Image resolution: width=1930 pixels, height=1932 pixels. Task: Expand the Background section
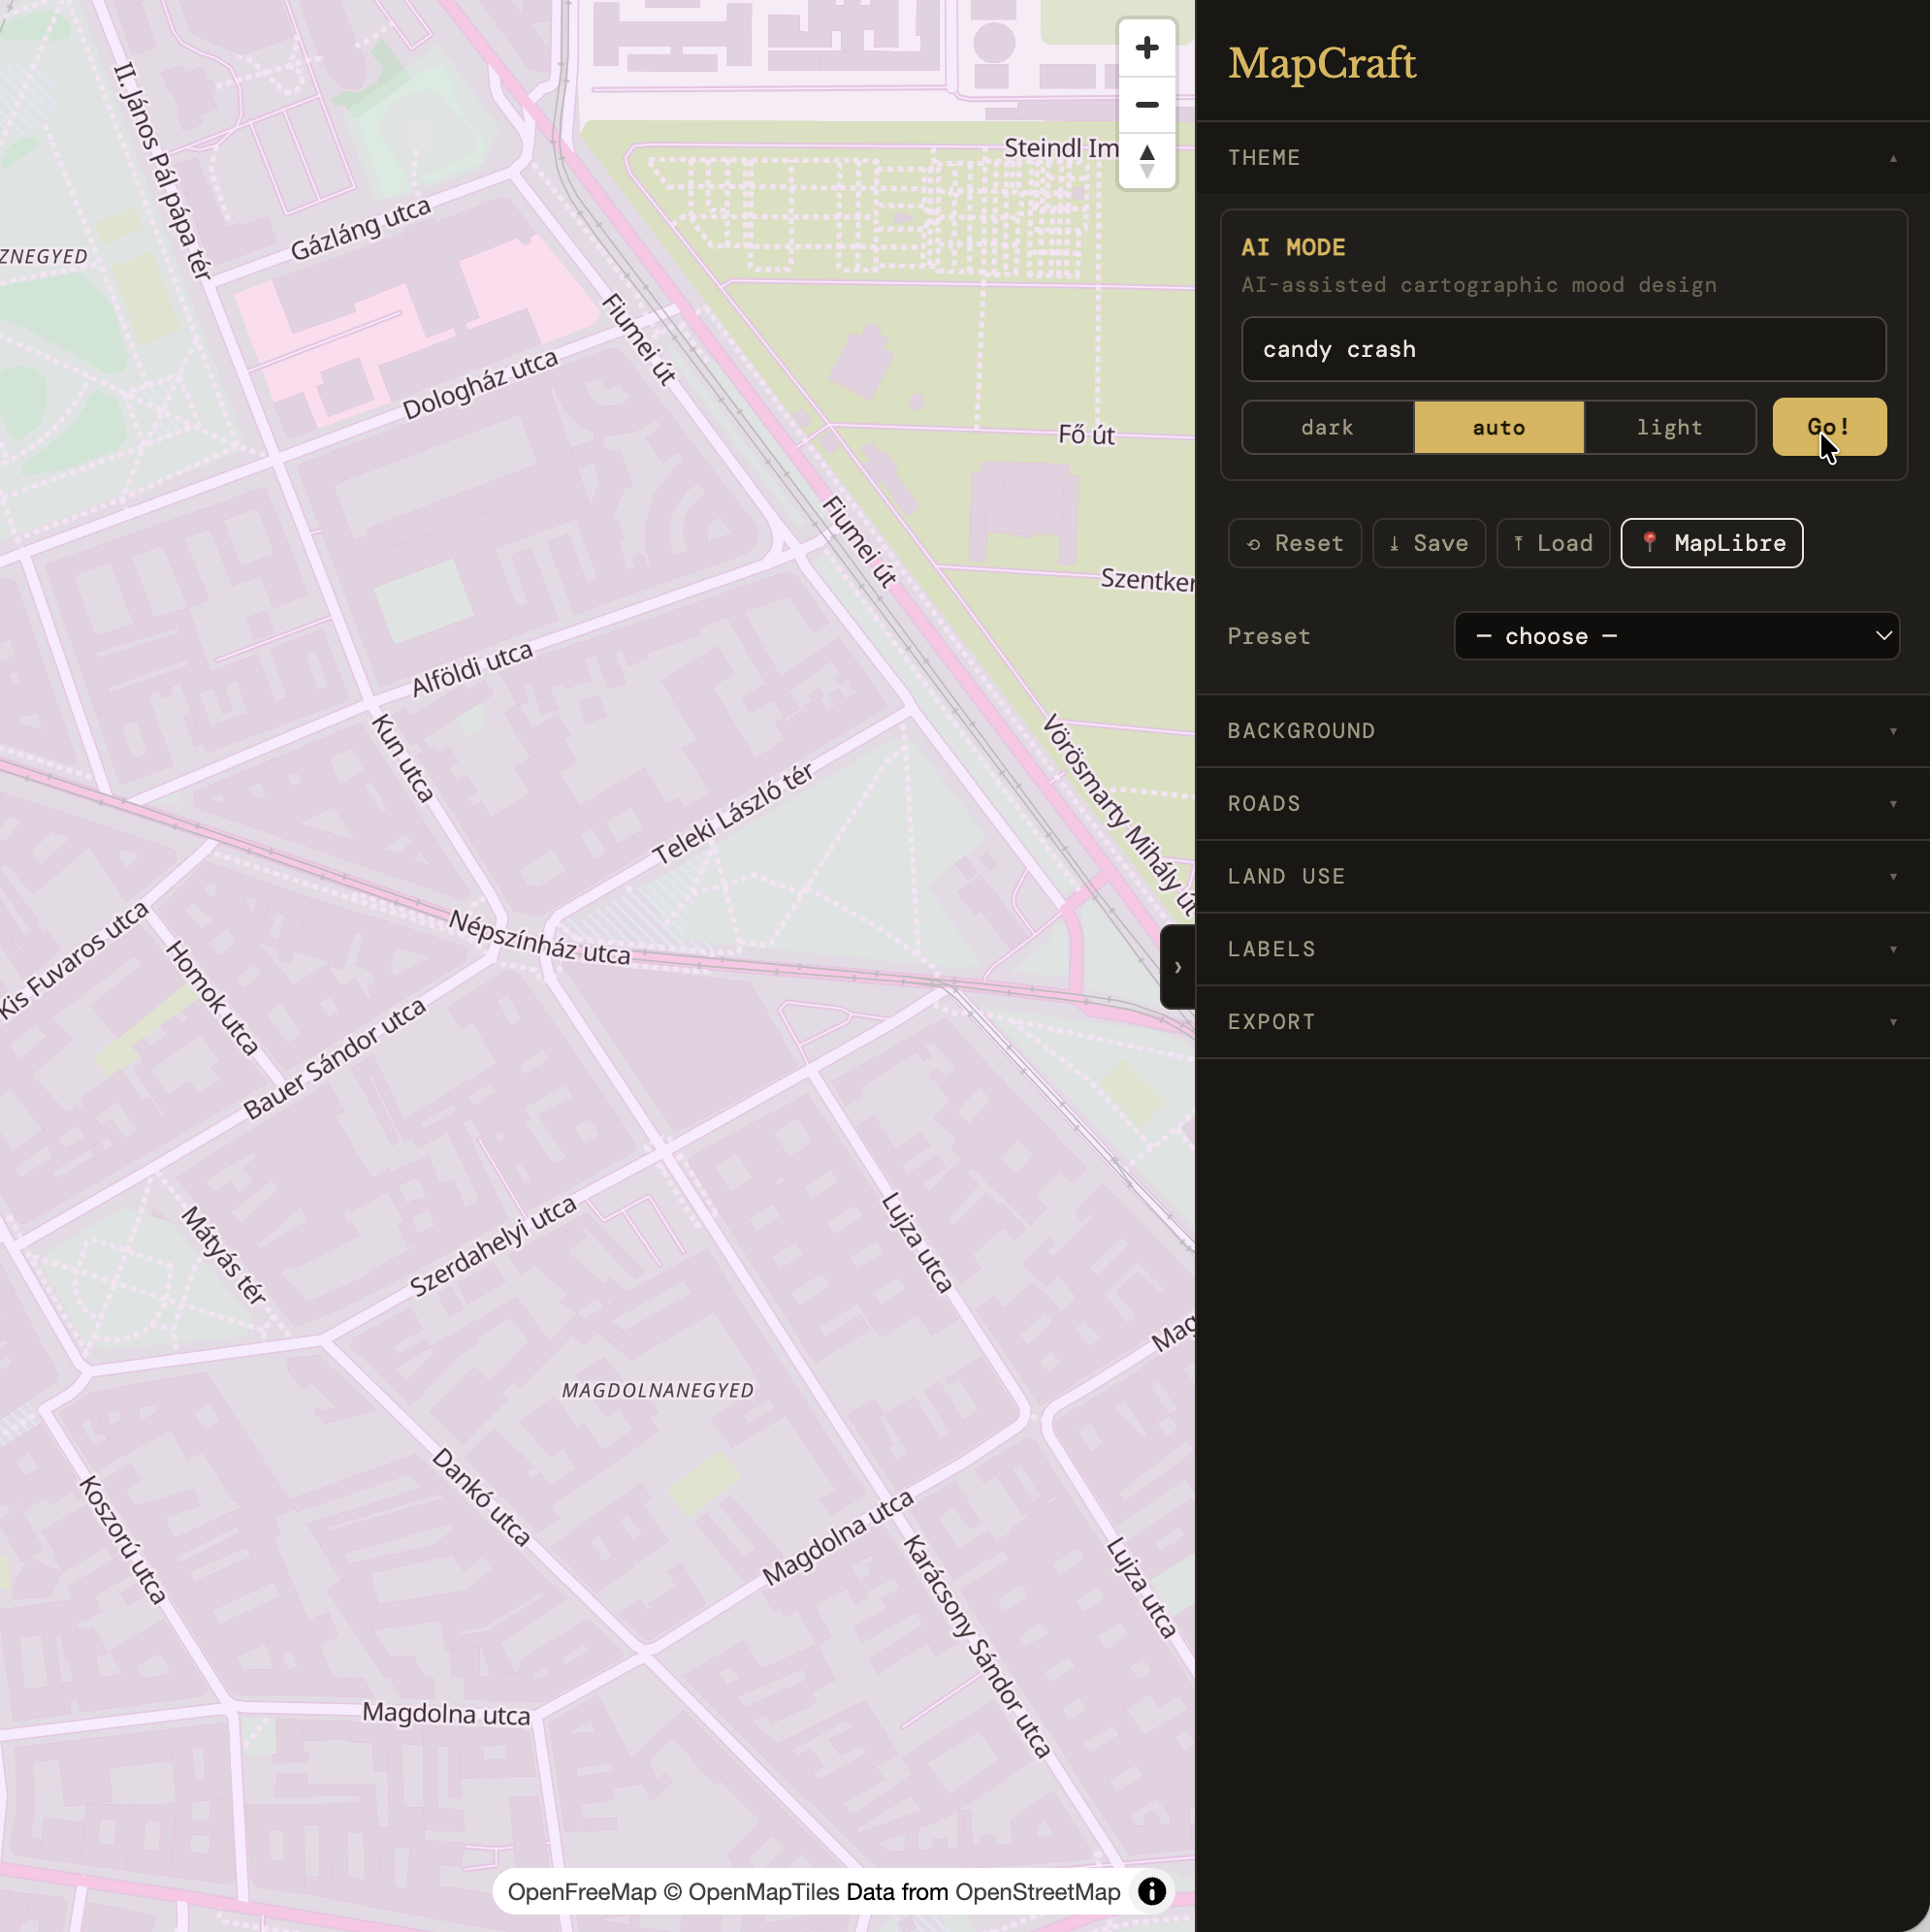1562,731
